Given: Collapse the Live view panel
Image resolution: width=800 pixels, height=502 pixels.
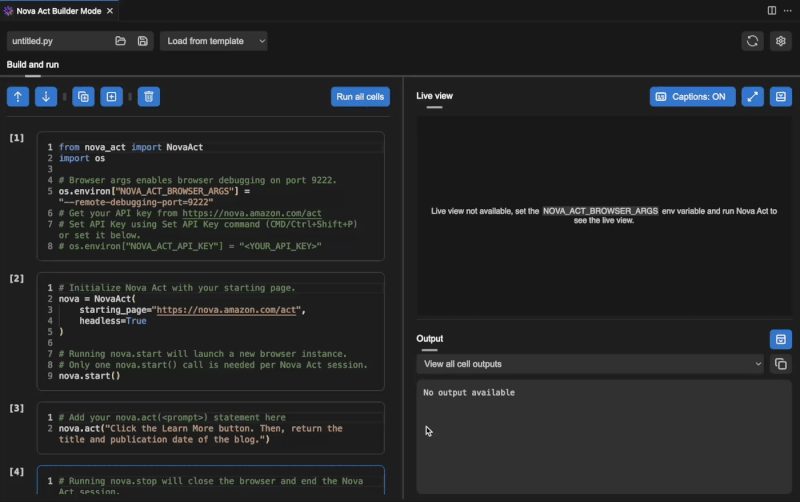Looking at the screenshot, I should 781,97.
